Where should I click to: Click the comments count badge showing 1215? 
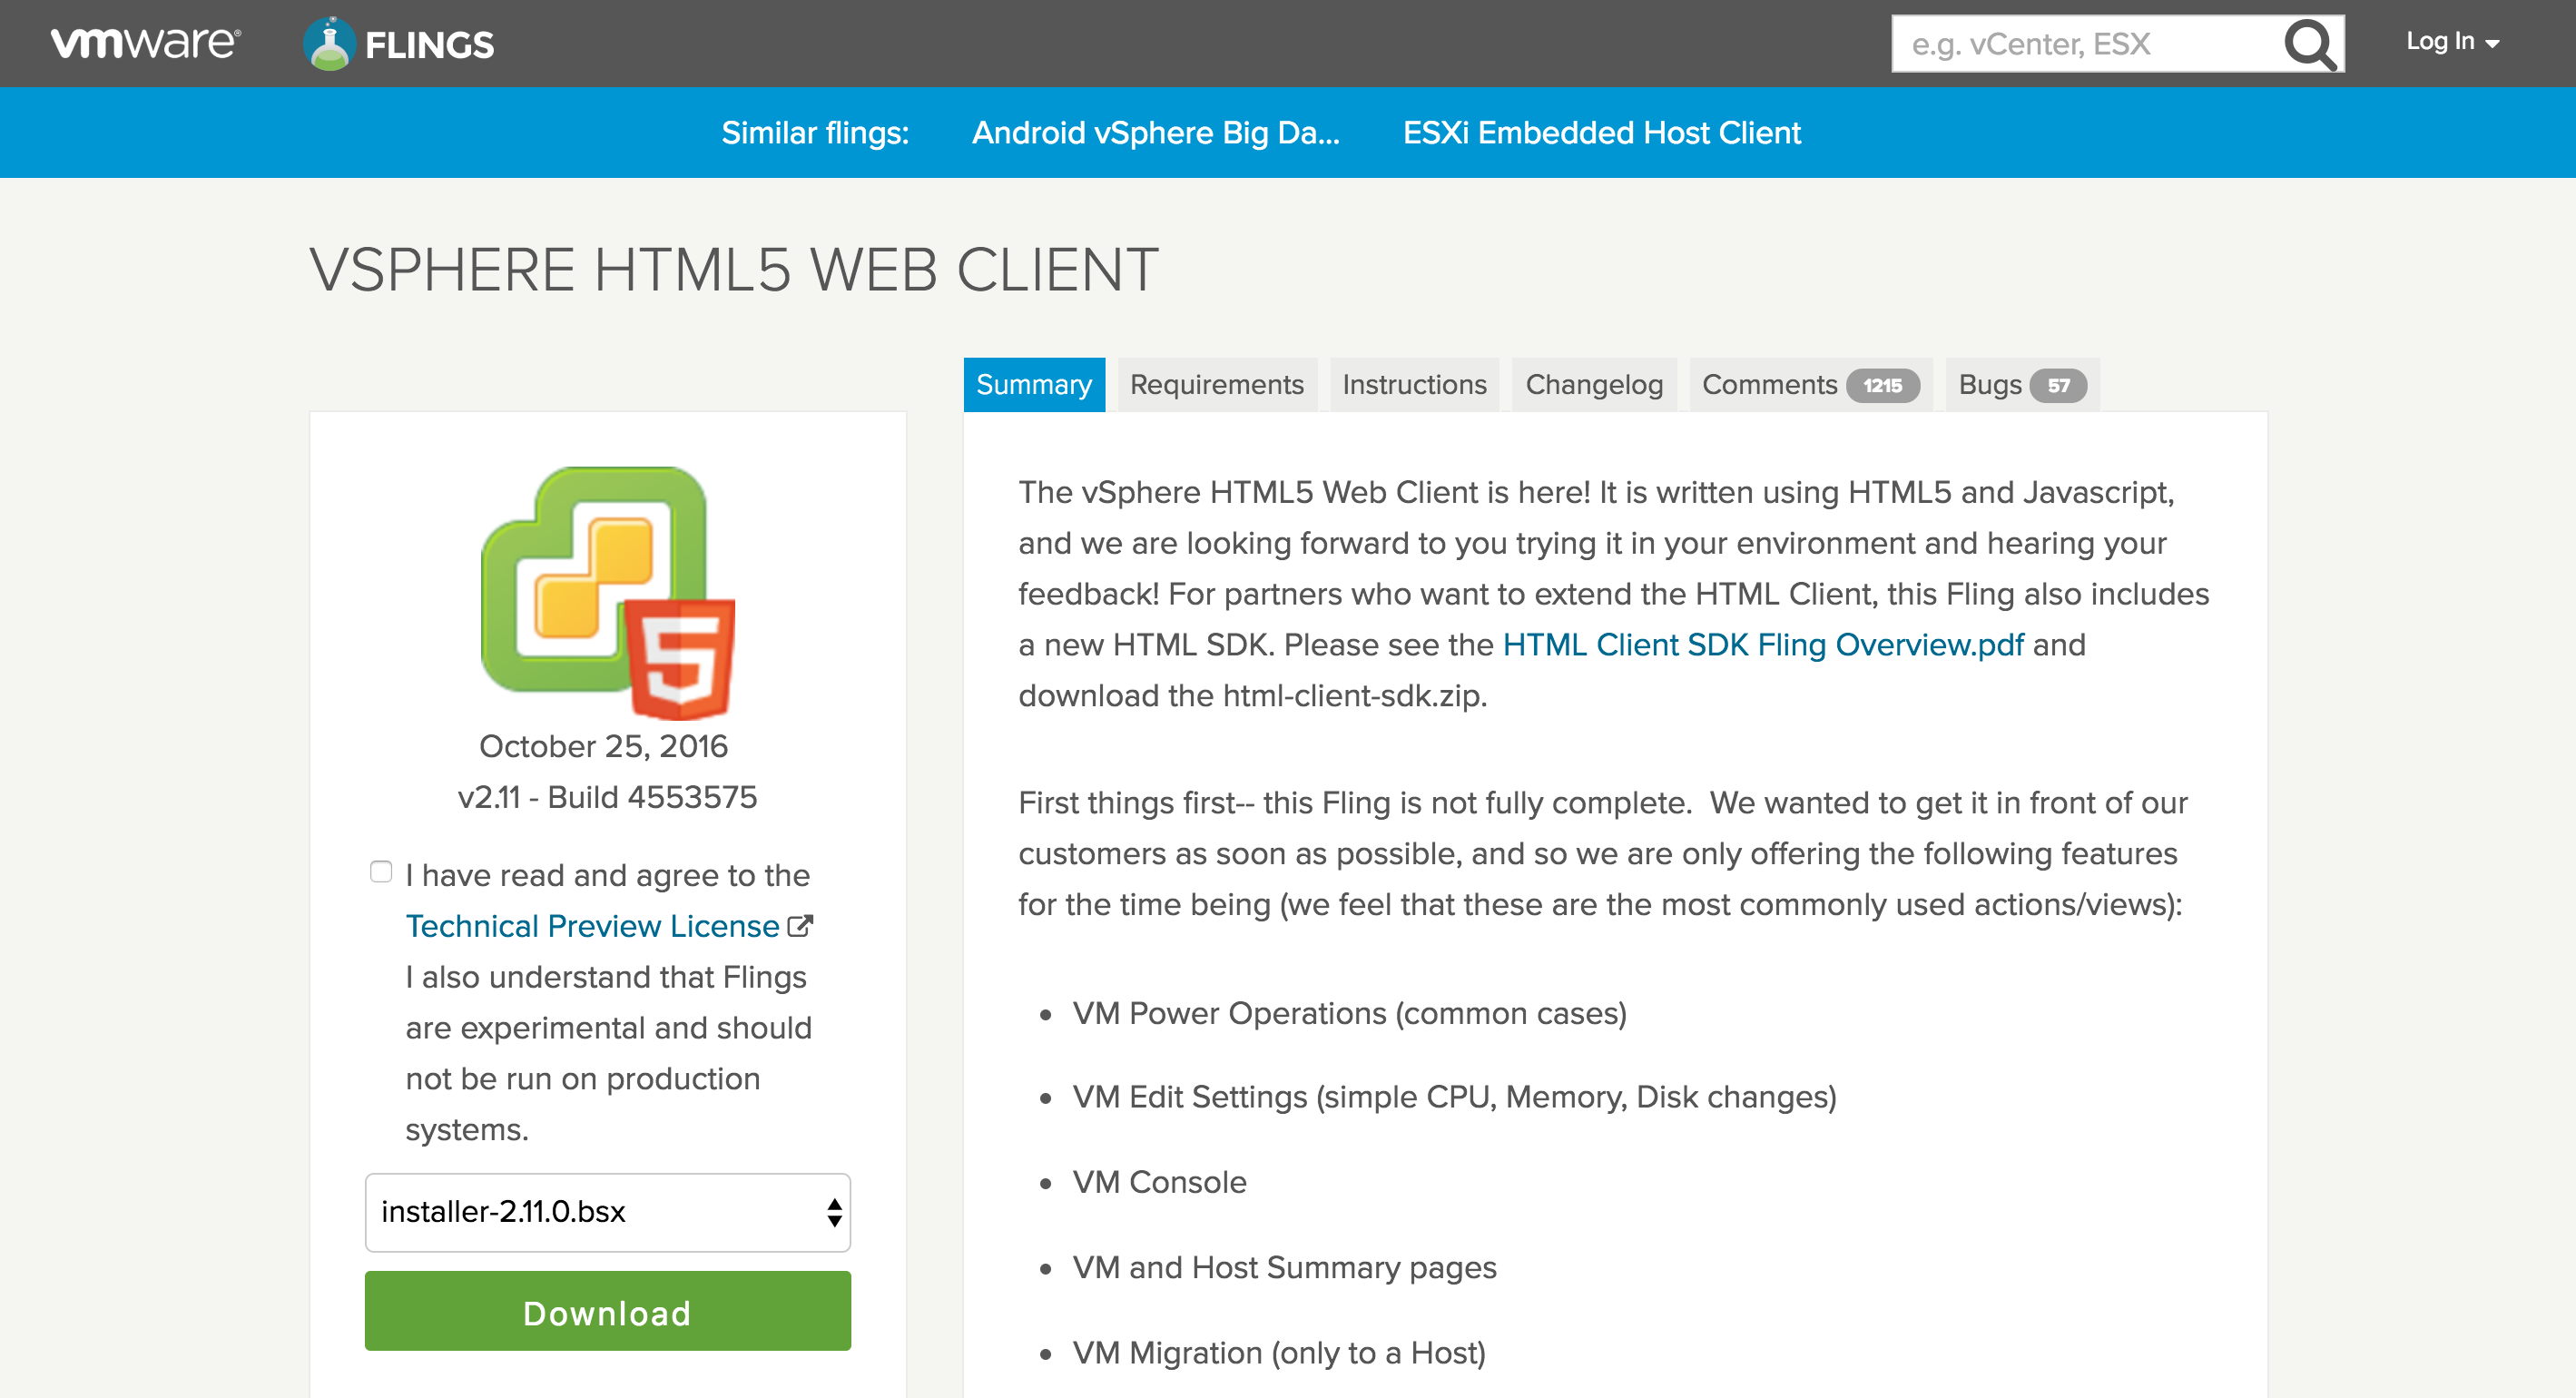tap(1884, 384)
